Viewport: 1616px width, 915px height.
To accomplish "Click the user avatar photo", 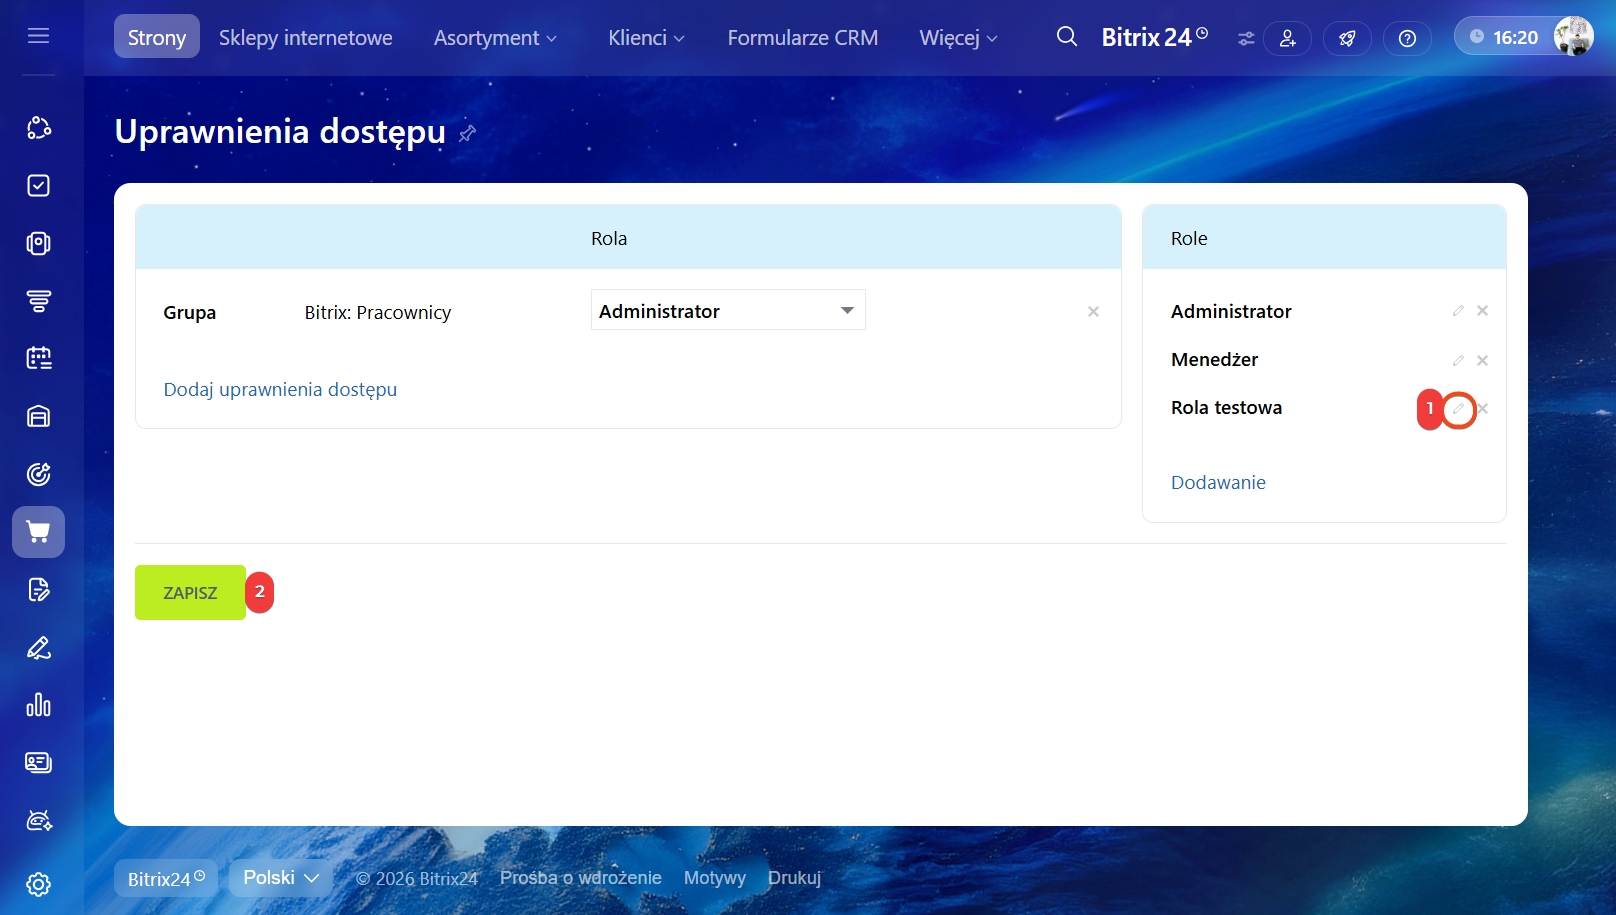I will click(x=1572, y=37).
